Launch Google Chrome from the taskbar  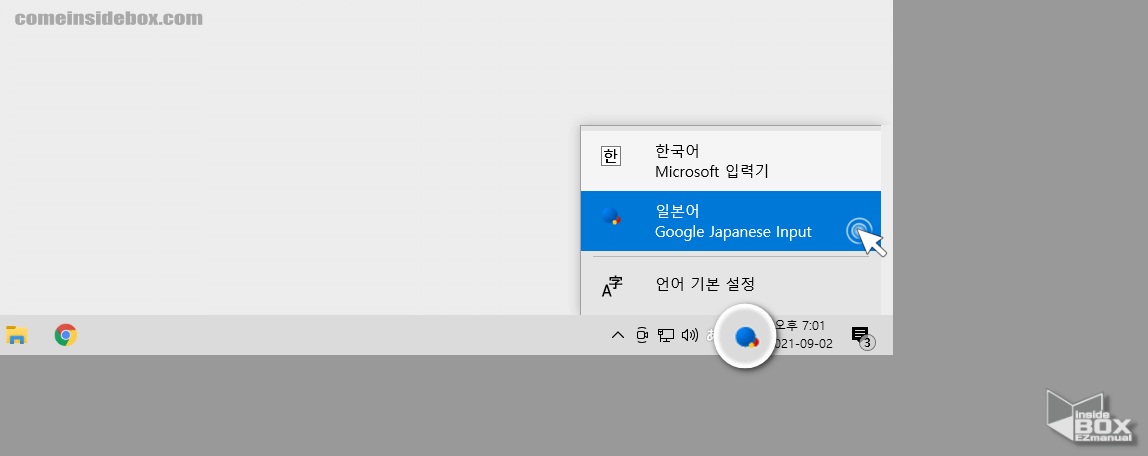click(x=66, y=335)
